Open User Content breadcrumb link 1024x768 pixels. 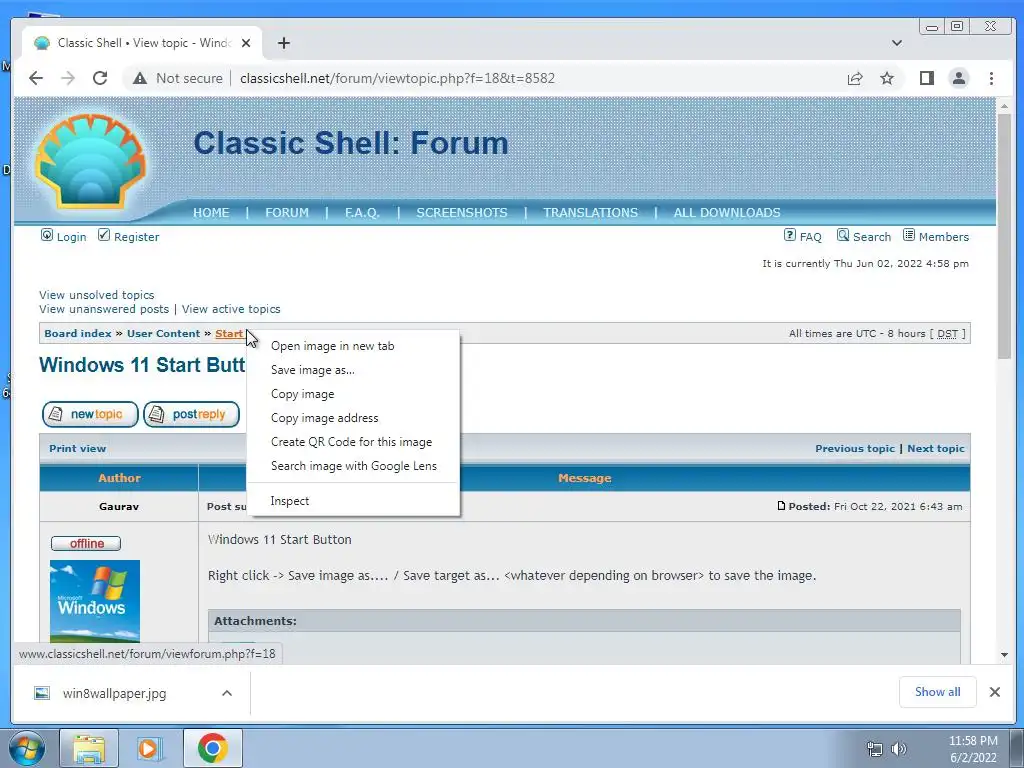point(163,334)
